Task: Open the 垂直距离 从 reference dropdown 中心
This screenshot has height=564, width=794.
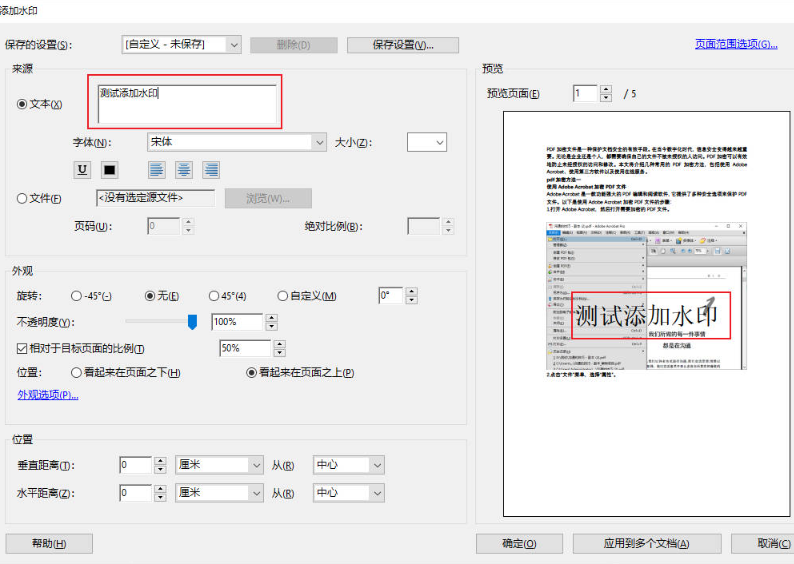Action: pos(349,465)
